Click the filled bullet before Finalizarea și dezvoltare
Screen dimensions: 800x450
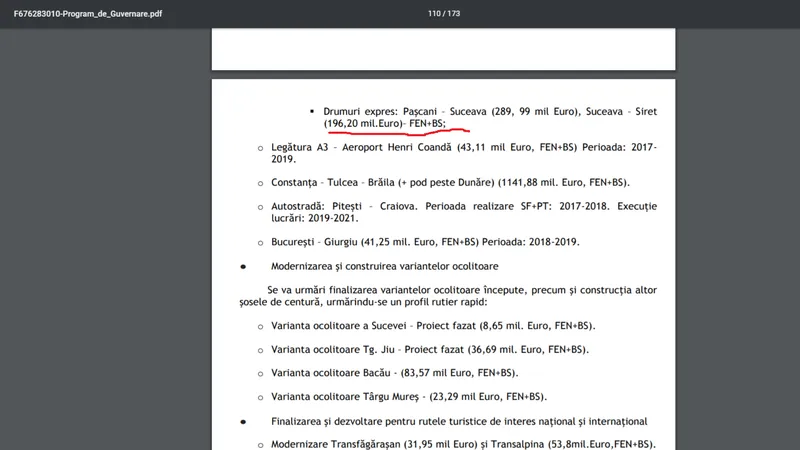click(x=242, y=421)
